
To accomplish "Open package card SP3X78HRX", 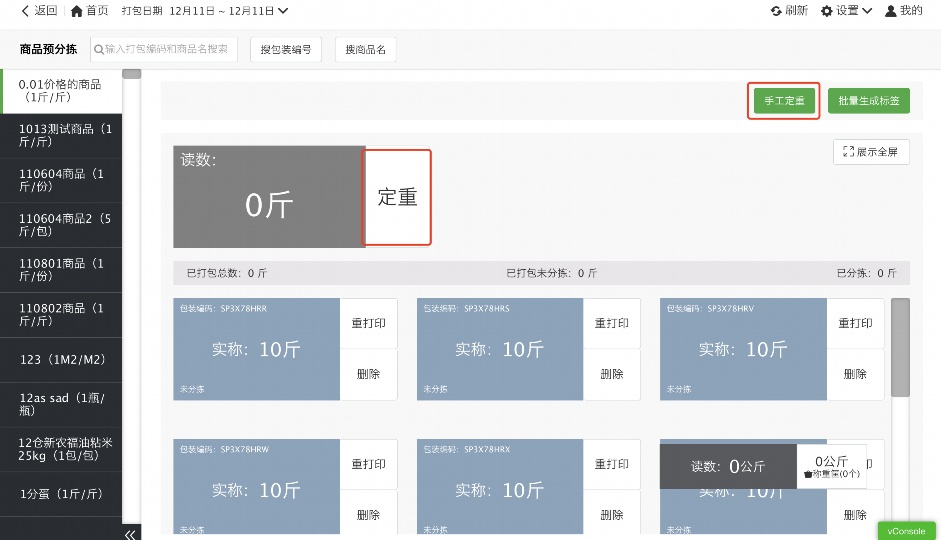I will click(x=500, y=487).
